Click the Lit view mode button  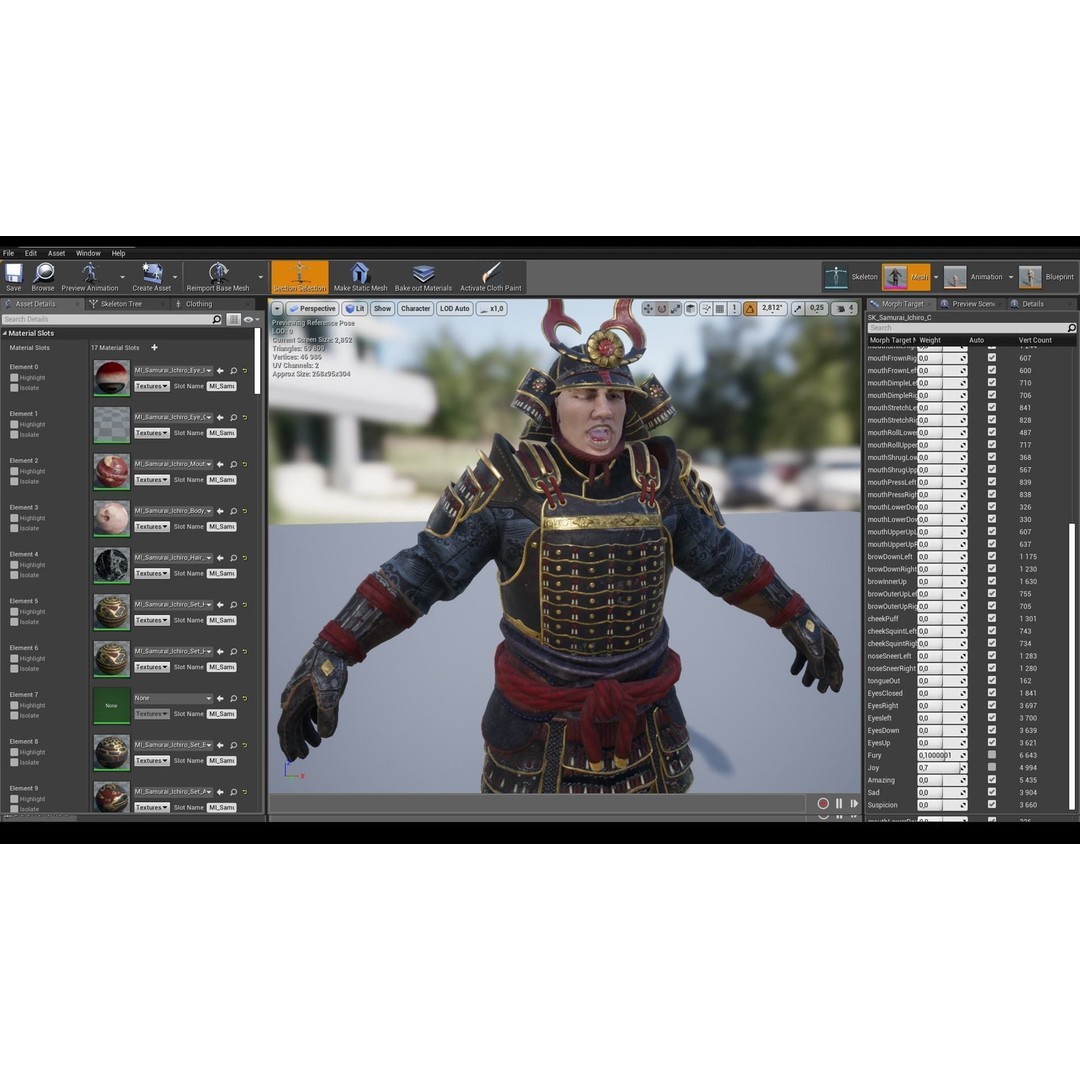click(355, 309)
